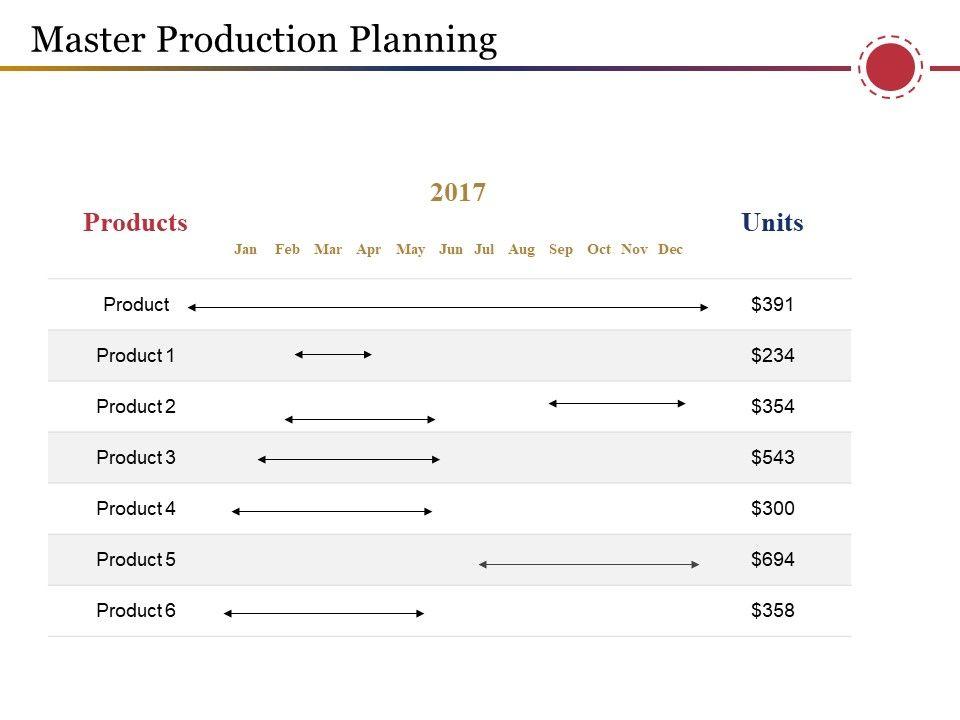Click the Product 2 row label

(x=136, y=406)
